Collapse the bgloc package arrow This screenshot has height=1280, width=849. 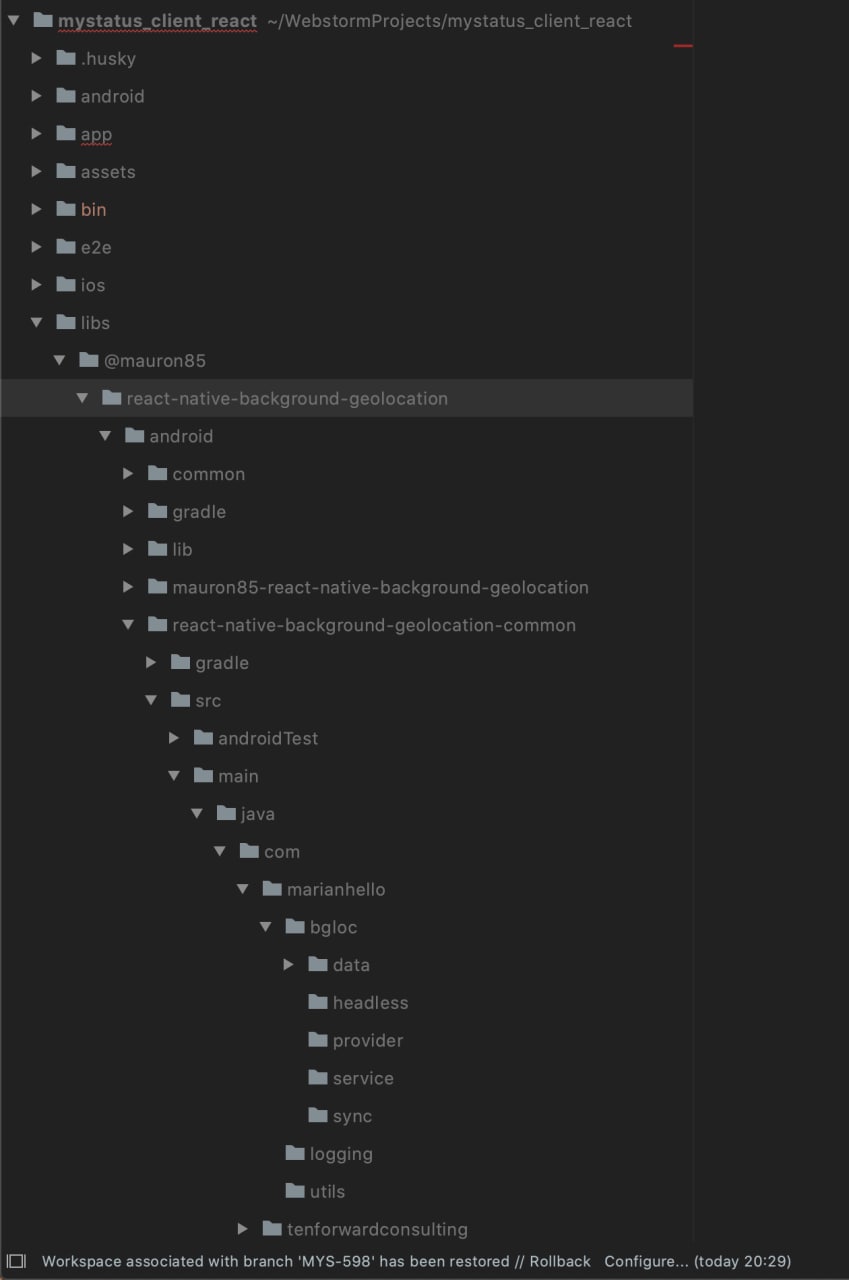(x=266, y=927)
